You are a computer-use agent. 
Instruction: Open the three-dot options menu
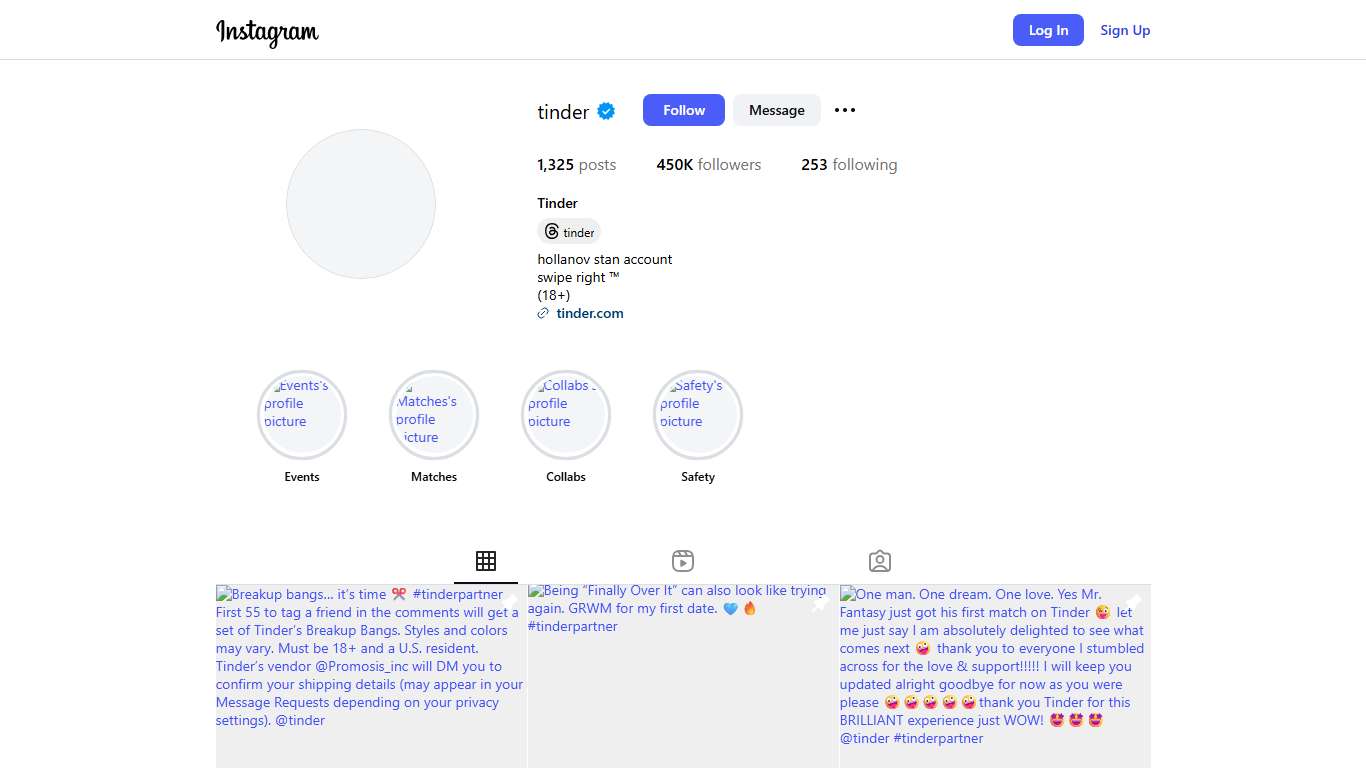[845, 110]
